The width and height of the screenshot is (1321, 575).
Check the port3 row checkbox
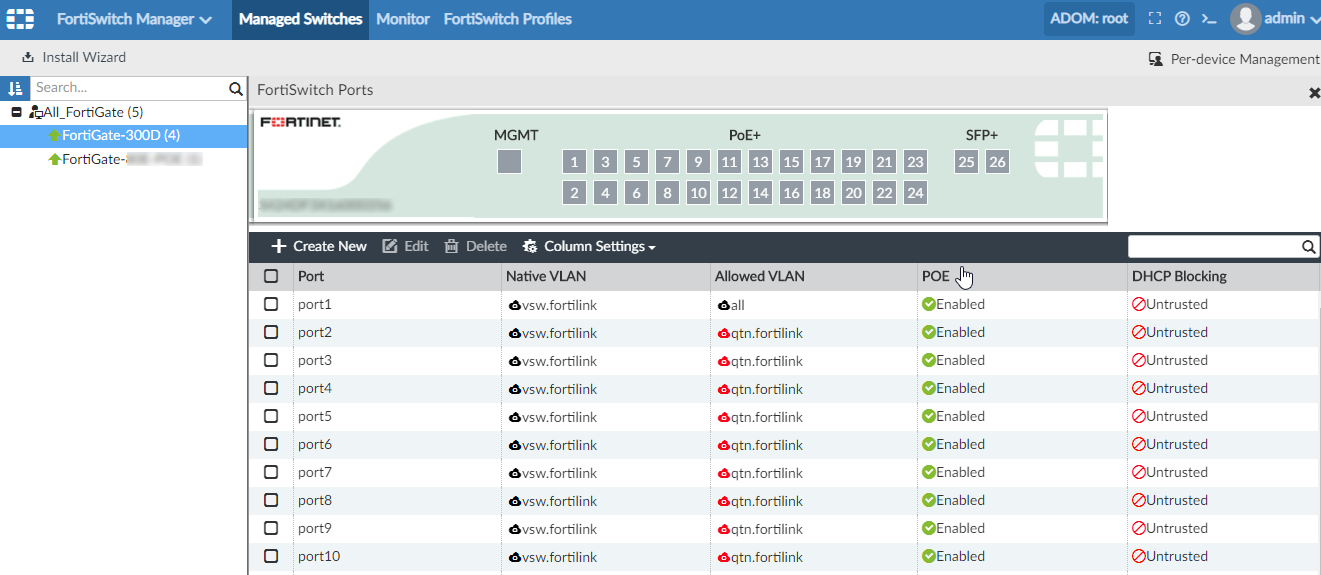pos(271,360)
